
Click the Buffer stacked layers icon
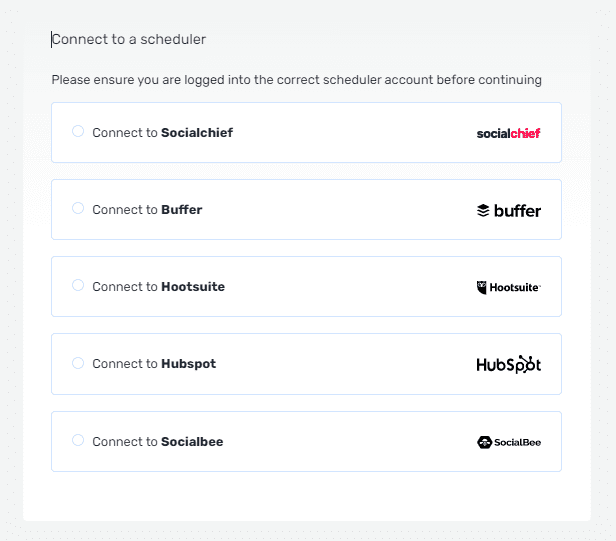pyautogui.click(x=483, y=210)
